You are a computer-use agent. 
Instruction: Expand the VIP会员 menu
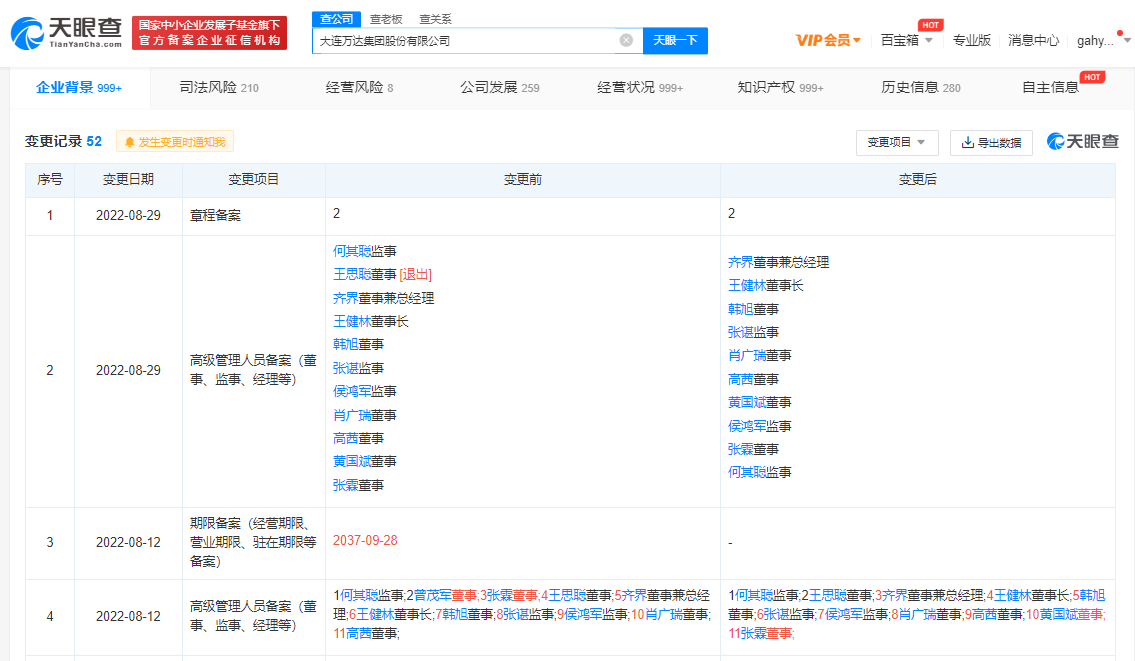pos(828,41)
